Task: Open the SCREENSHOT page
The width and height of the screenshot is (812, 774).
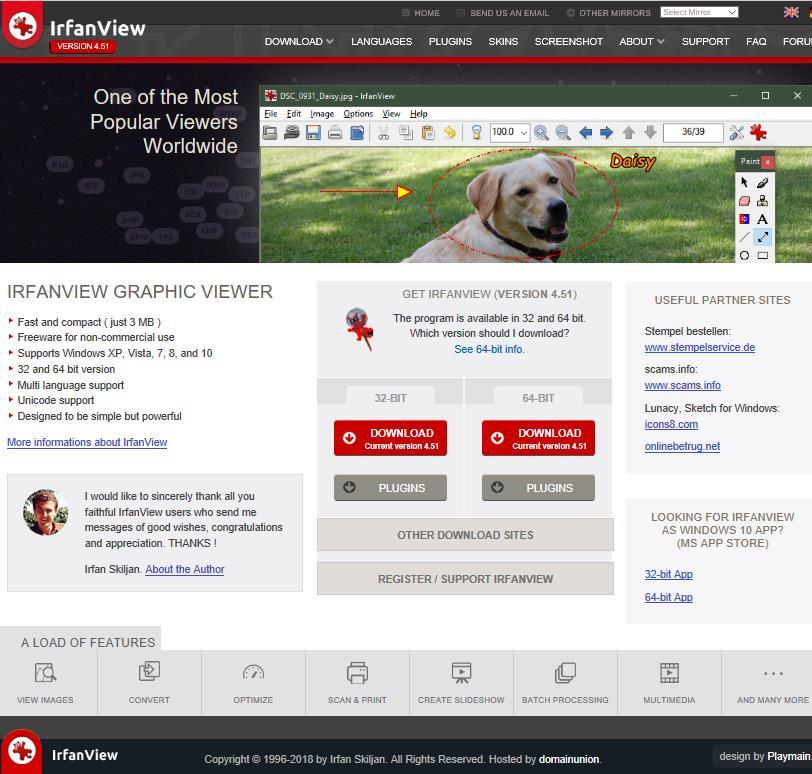Action: 569,41
